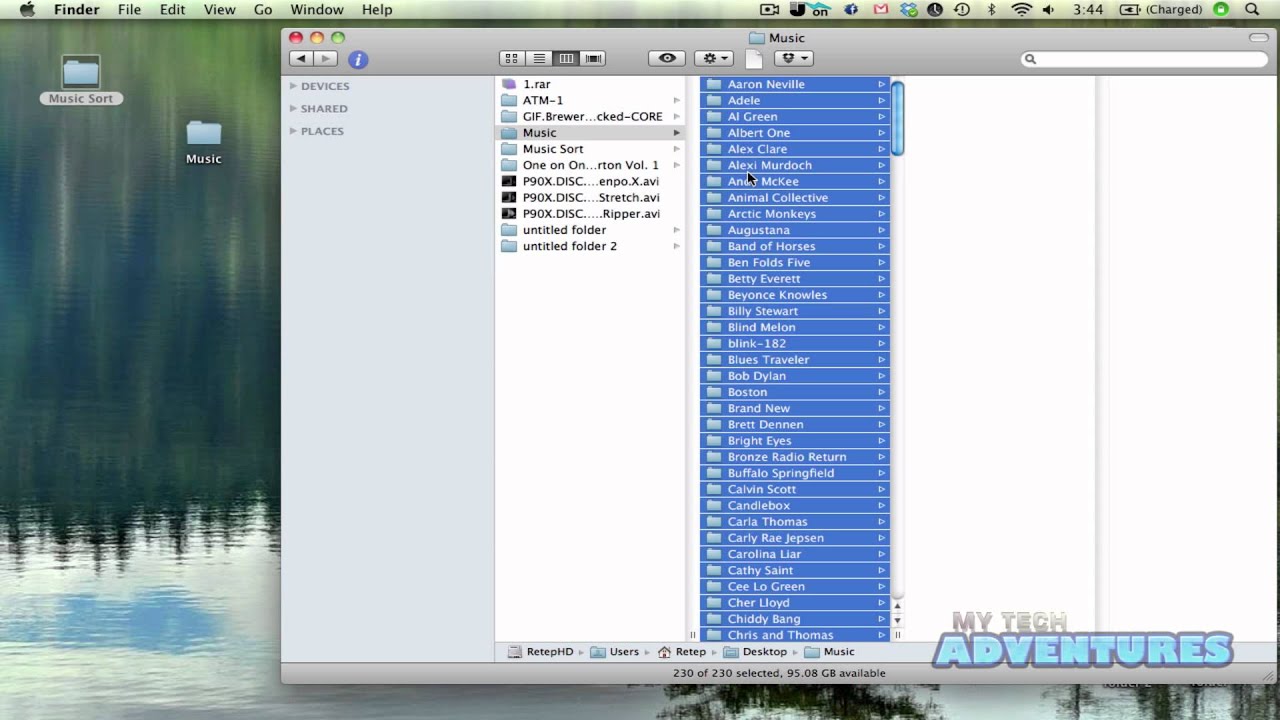Screen dimensions: 1280x720
Task: Select P90X.DISC....enpo.X.avi video file
Action: pyautogui.click(x=590, y=181)
